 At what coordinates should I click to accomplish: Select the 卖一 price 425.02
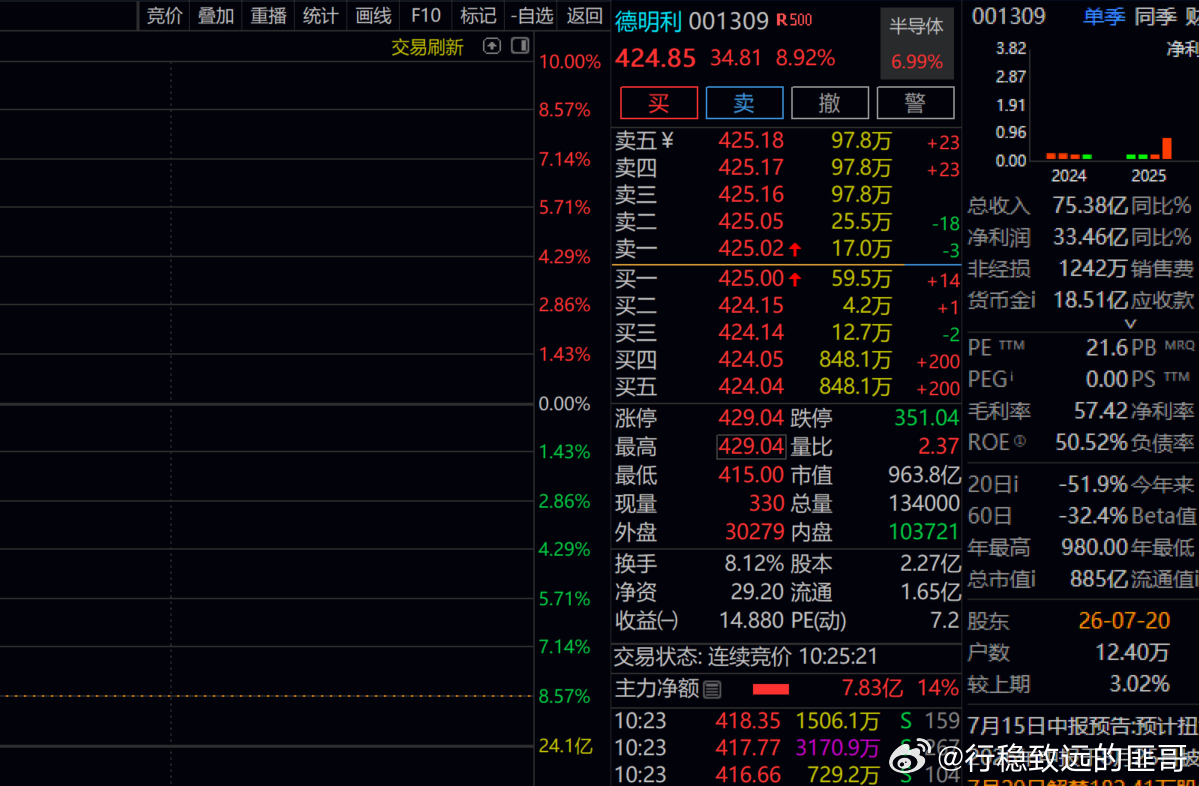[751, 248]
